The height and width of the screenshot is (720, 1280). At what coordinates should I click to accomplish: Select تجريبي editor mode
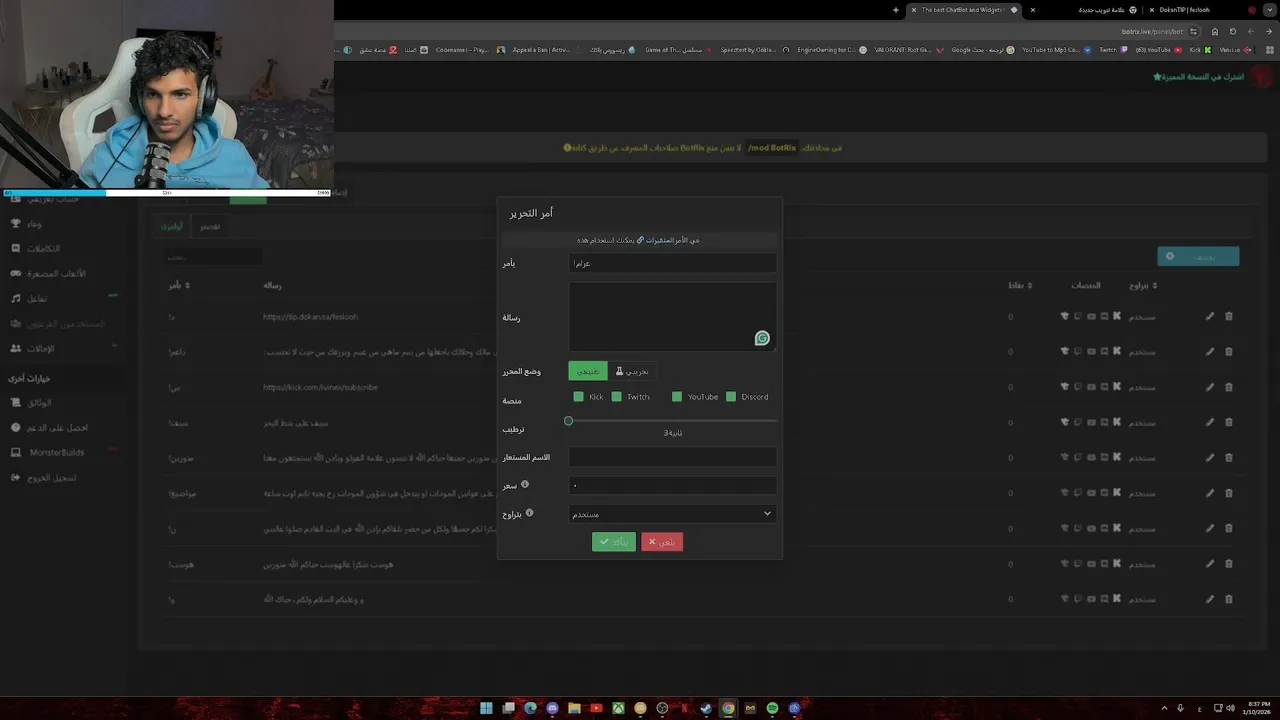632,371
